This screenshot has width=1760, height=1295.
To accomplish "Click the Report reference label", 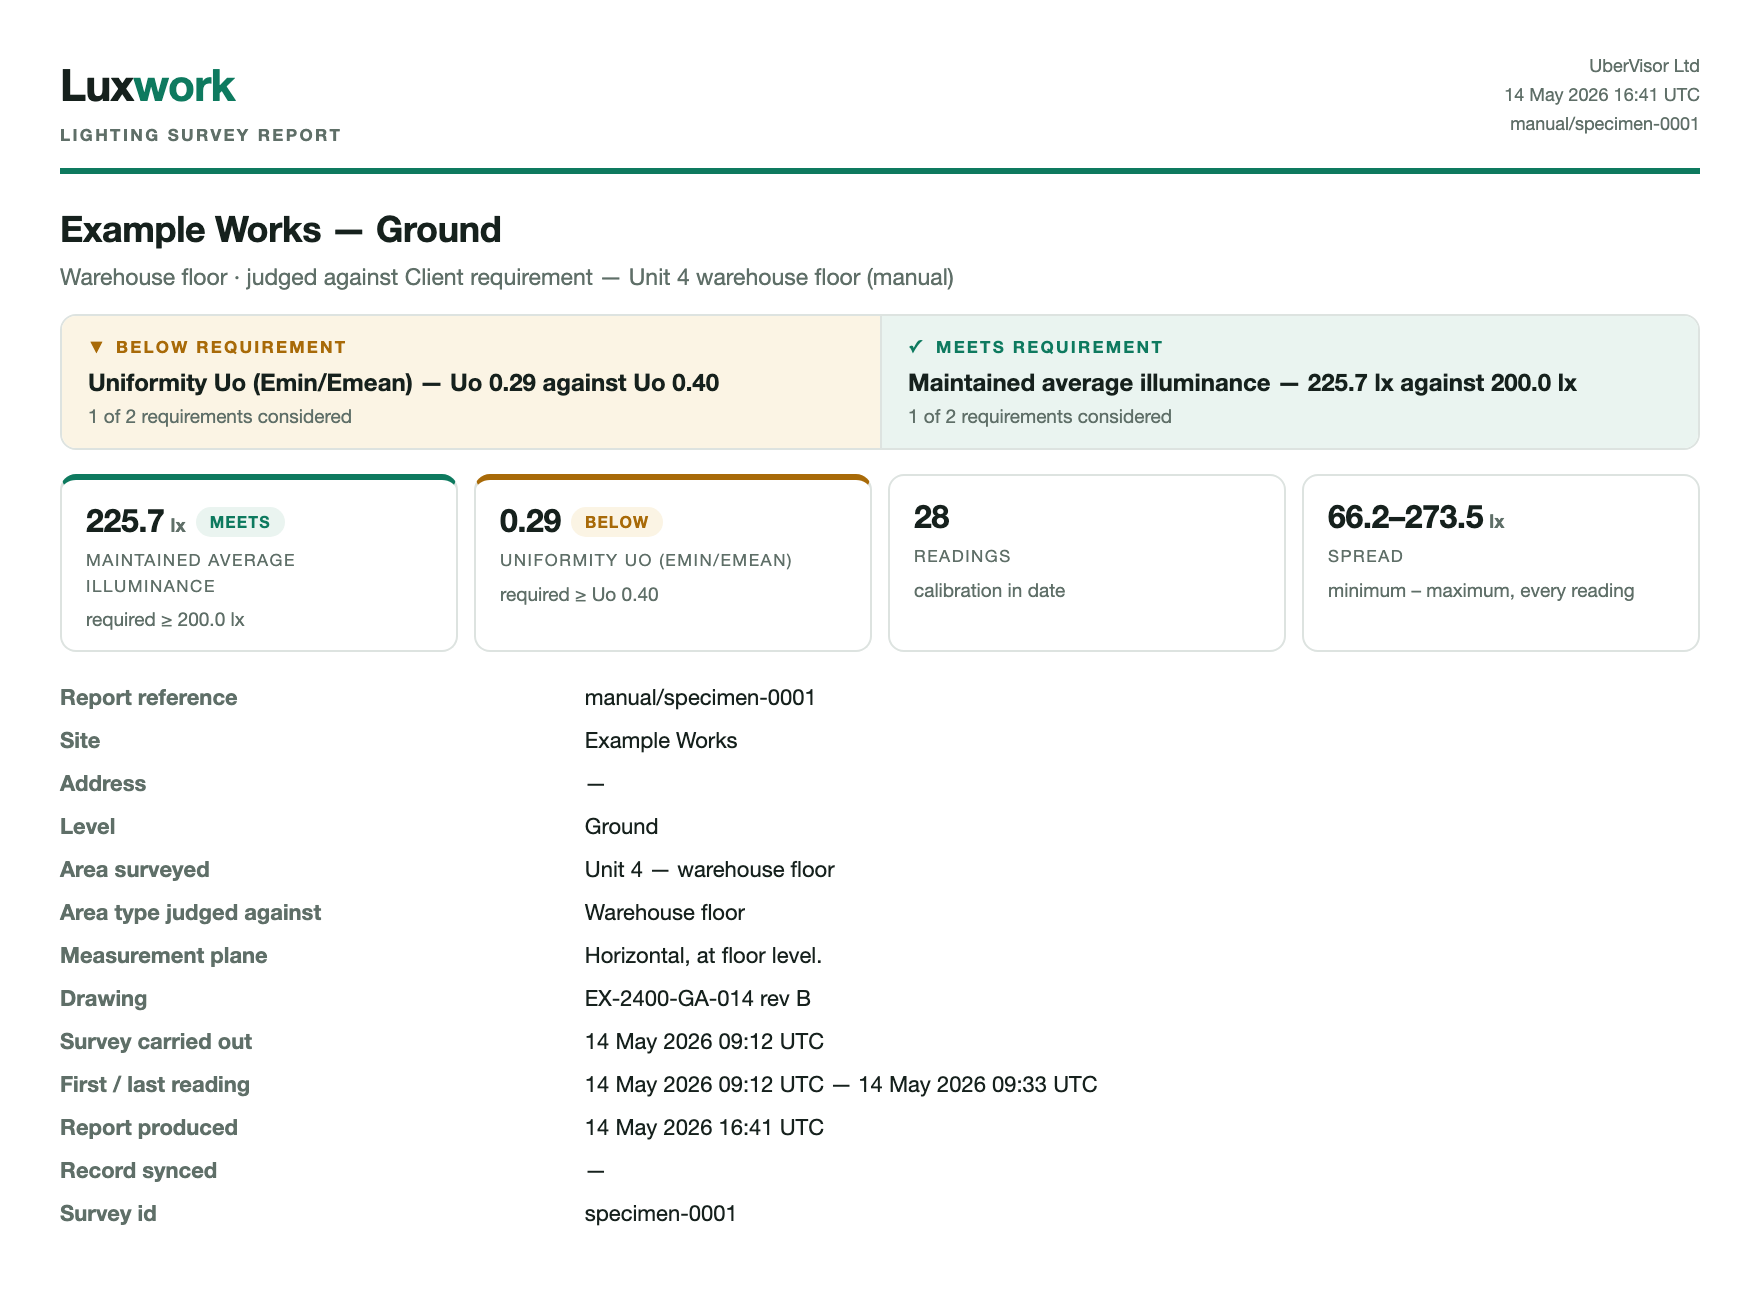I will coord(149,698).
